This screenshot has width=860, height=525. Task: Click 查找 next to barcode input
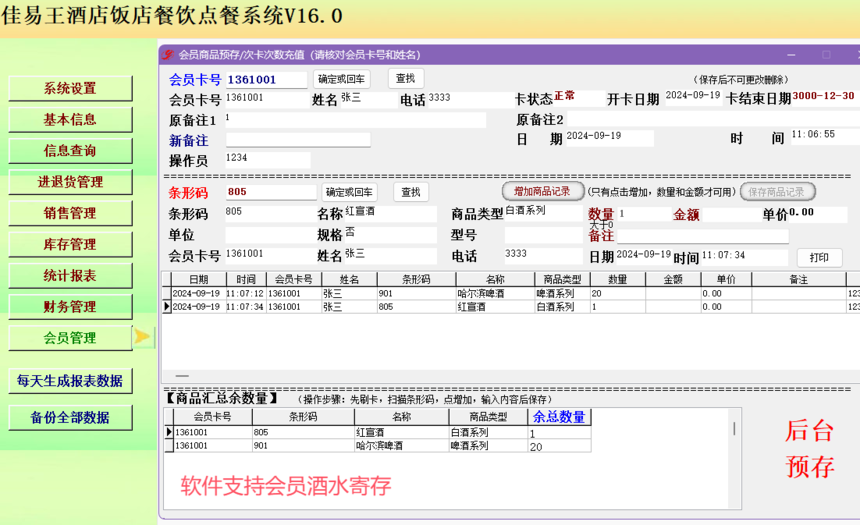coord(411,192)
